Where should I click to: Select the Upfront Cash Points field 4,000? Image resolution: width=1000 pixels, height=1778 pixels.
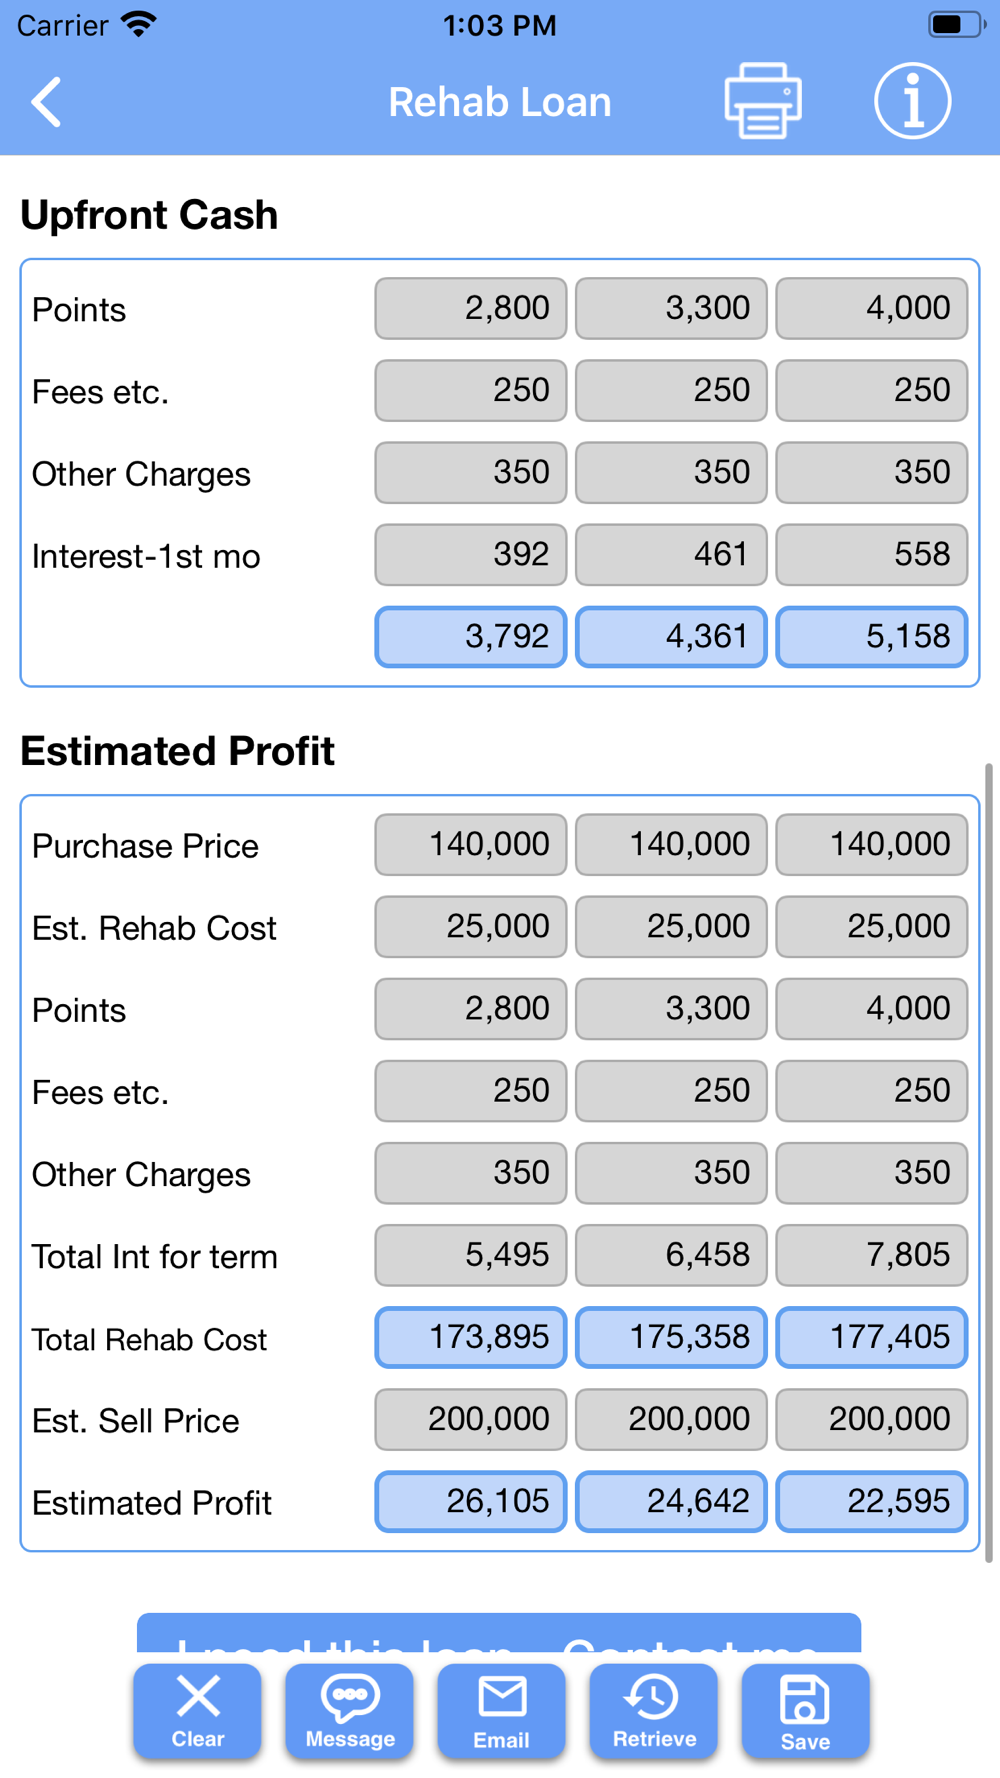click(872, 308)
